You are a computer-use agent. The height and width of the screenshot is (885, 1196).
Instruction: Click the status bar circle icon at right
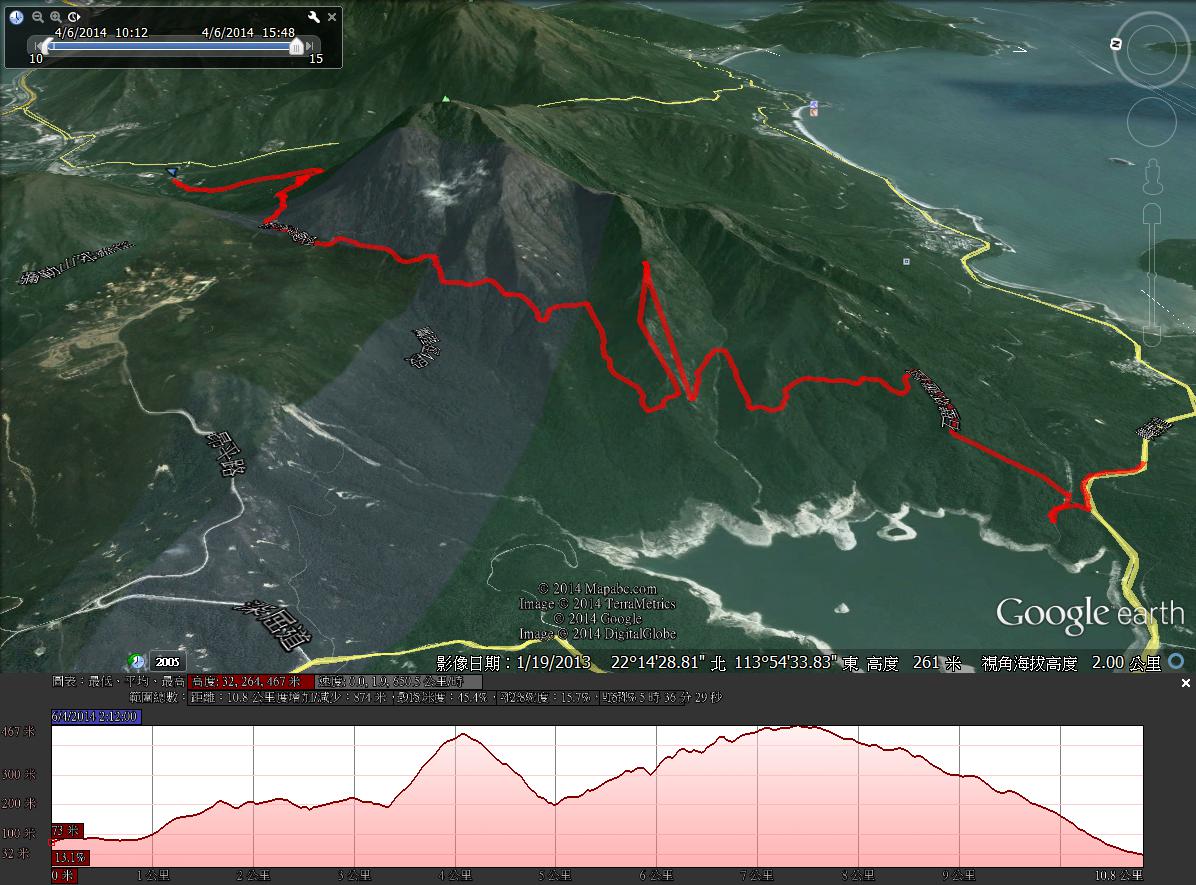(1176, 661)
